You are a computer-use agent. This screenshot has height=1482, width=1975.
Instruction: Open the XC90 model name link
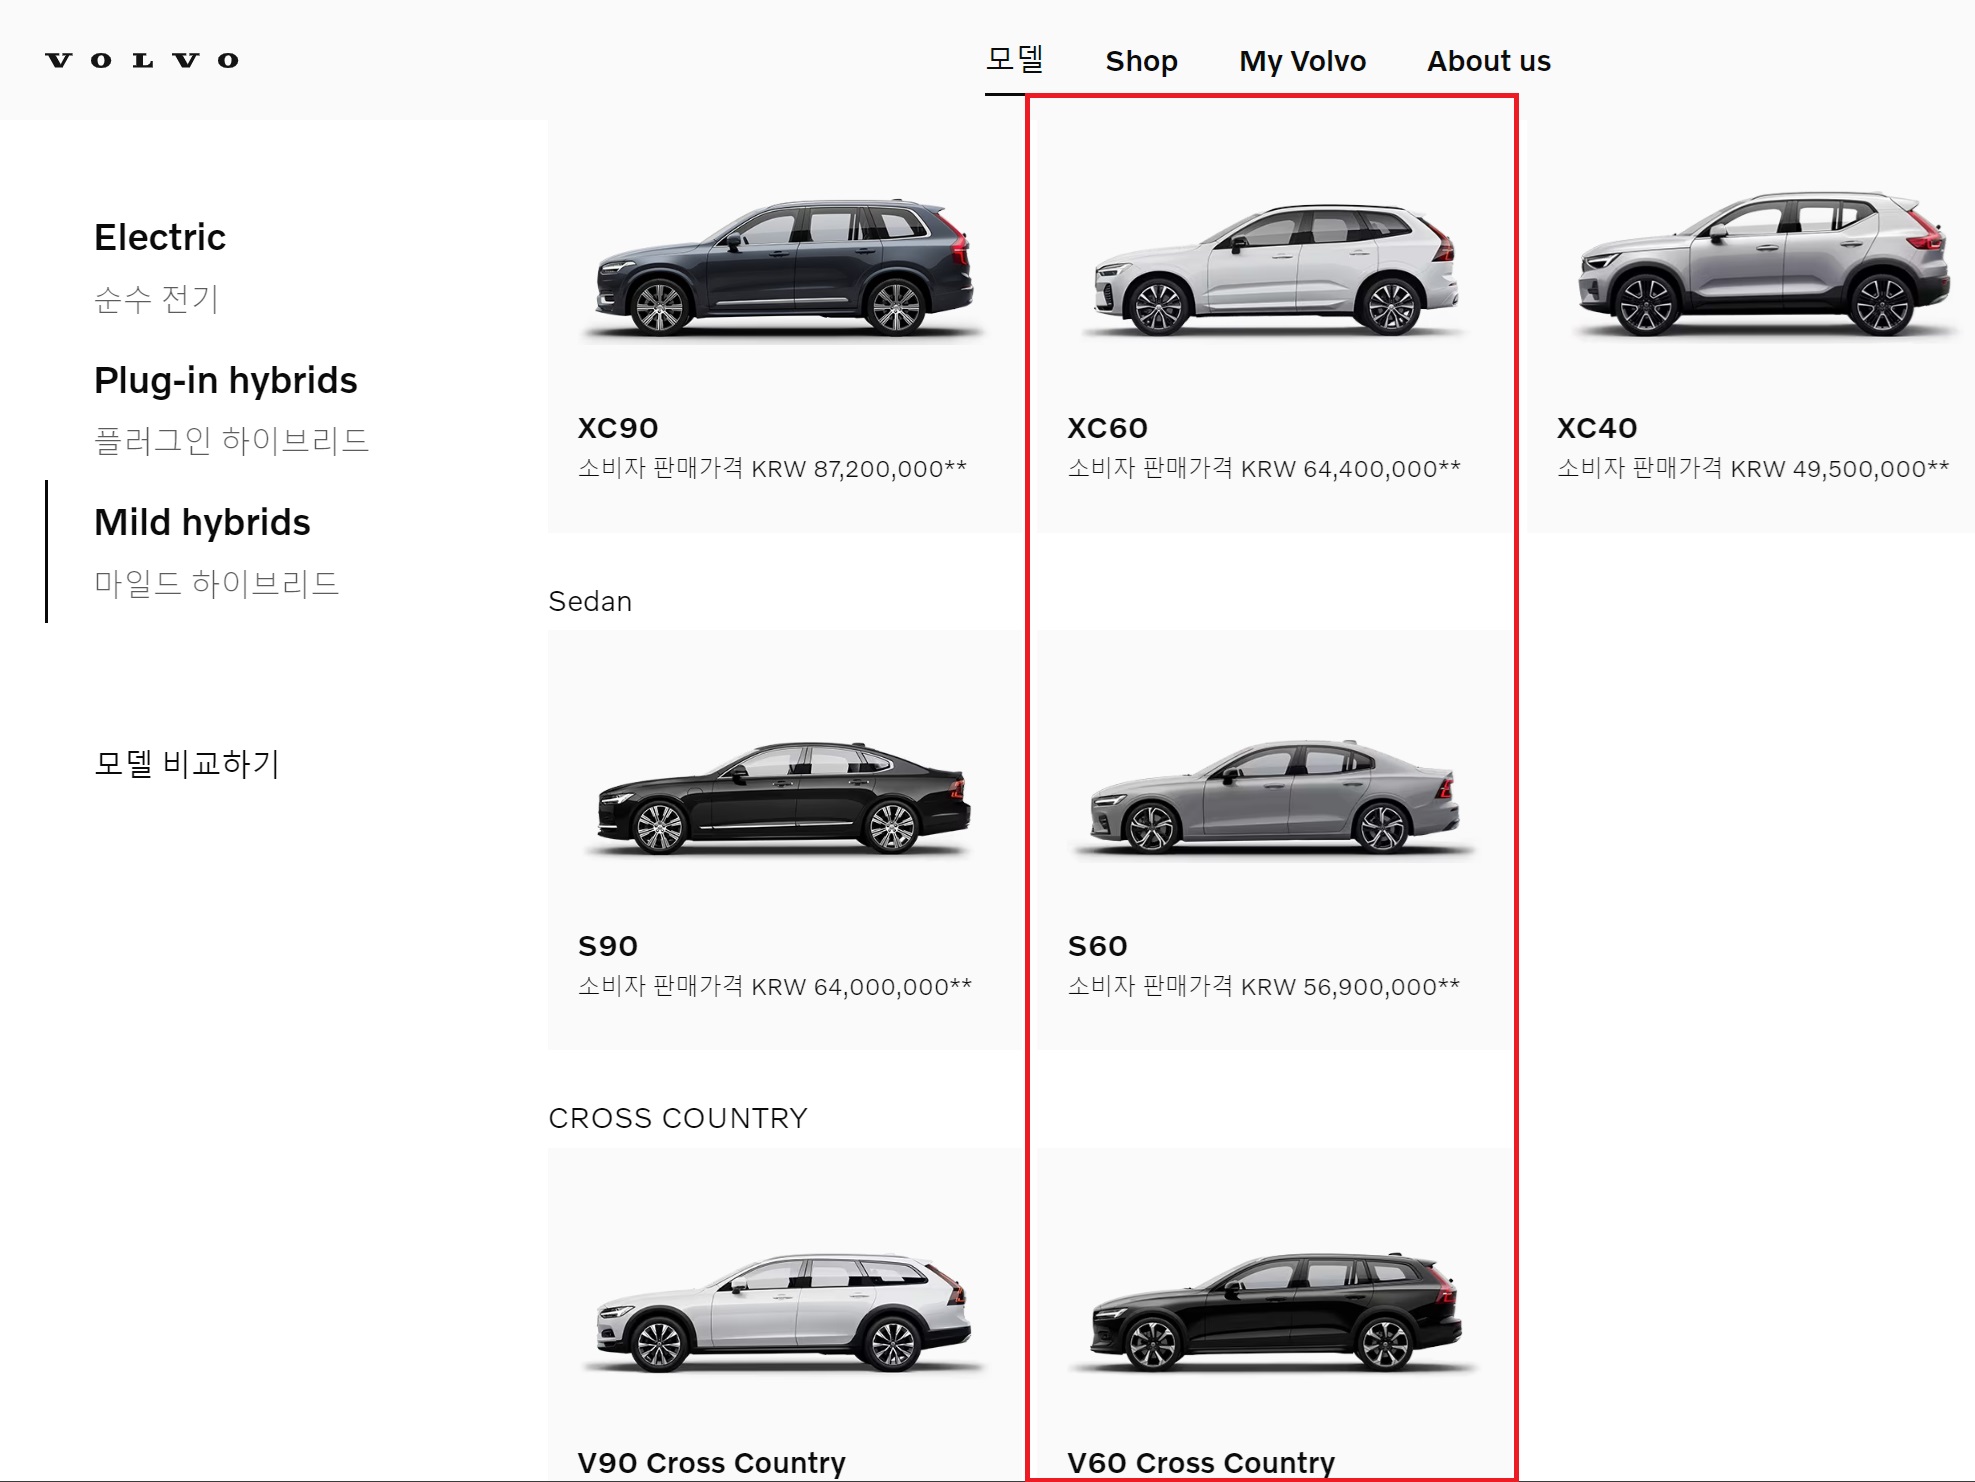618,428
